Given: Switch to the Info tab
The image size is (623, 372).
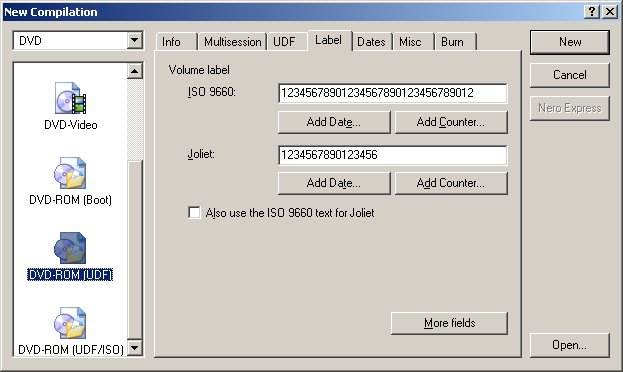Looking at the screenshot, I should coord(176,42).
